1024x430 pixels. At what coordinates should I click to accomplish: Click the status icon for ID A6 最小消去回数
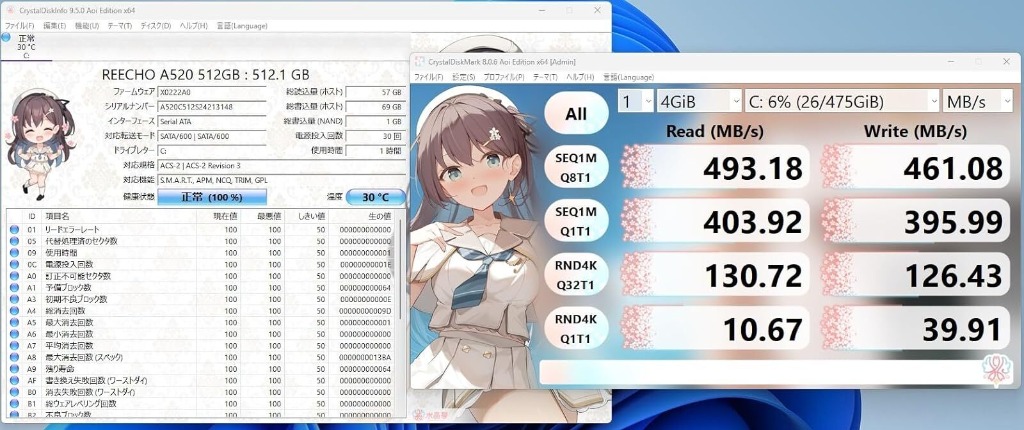pyautogui.click(x=14, y=334)
